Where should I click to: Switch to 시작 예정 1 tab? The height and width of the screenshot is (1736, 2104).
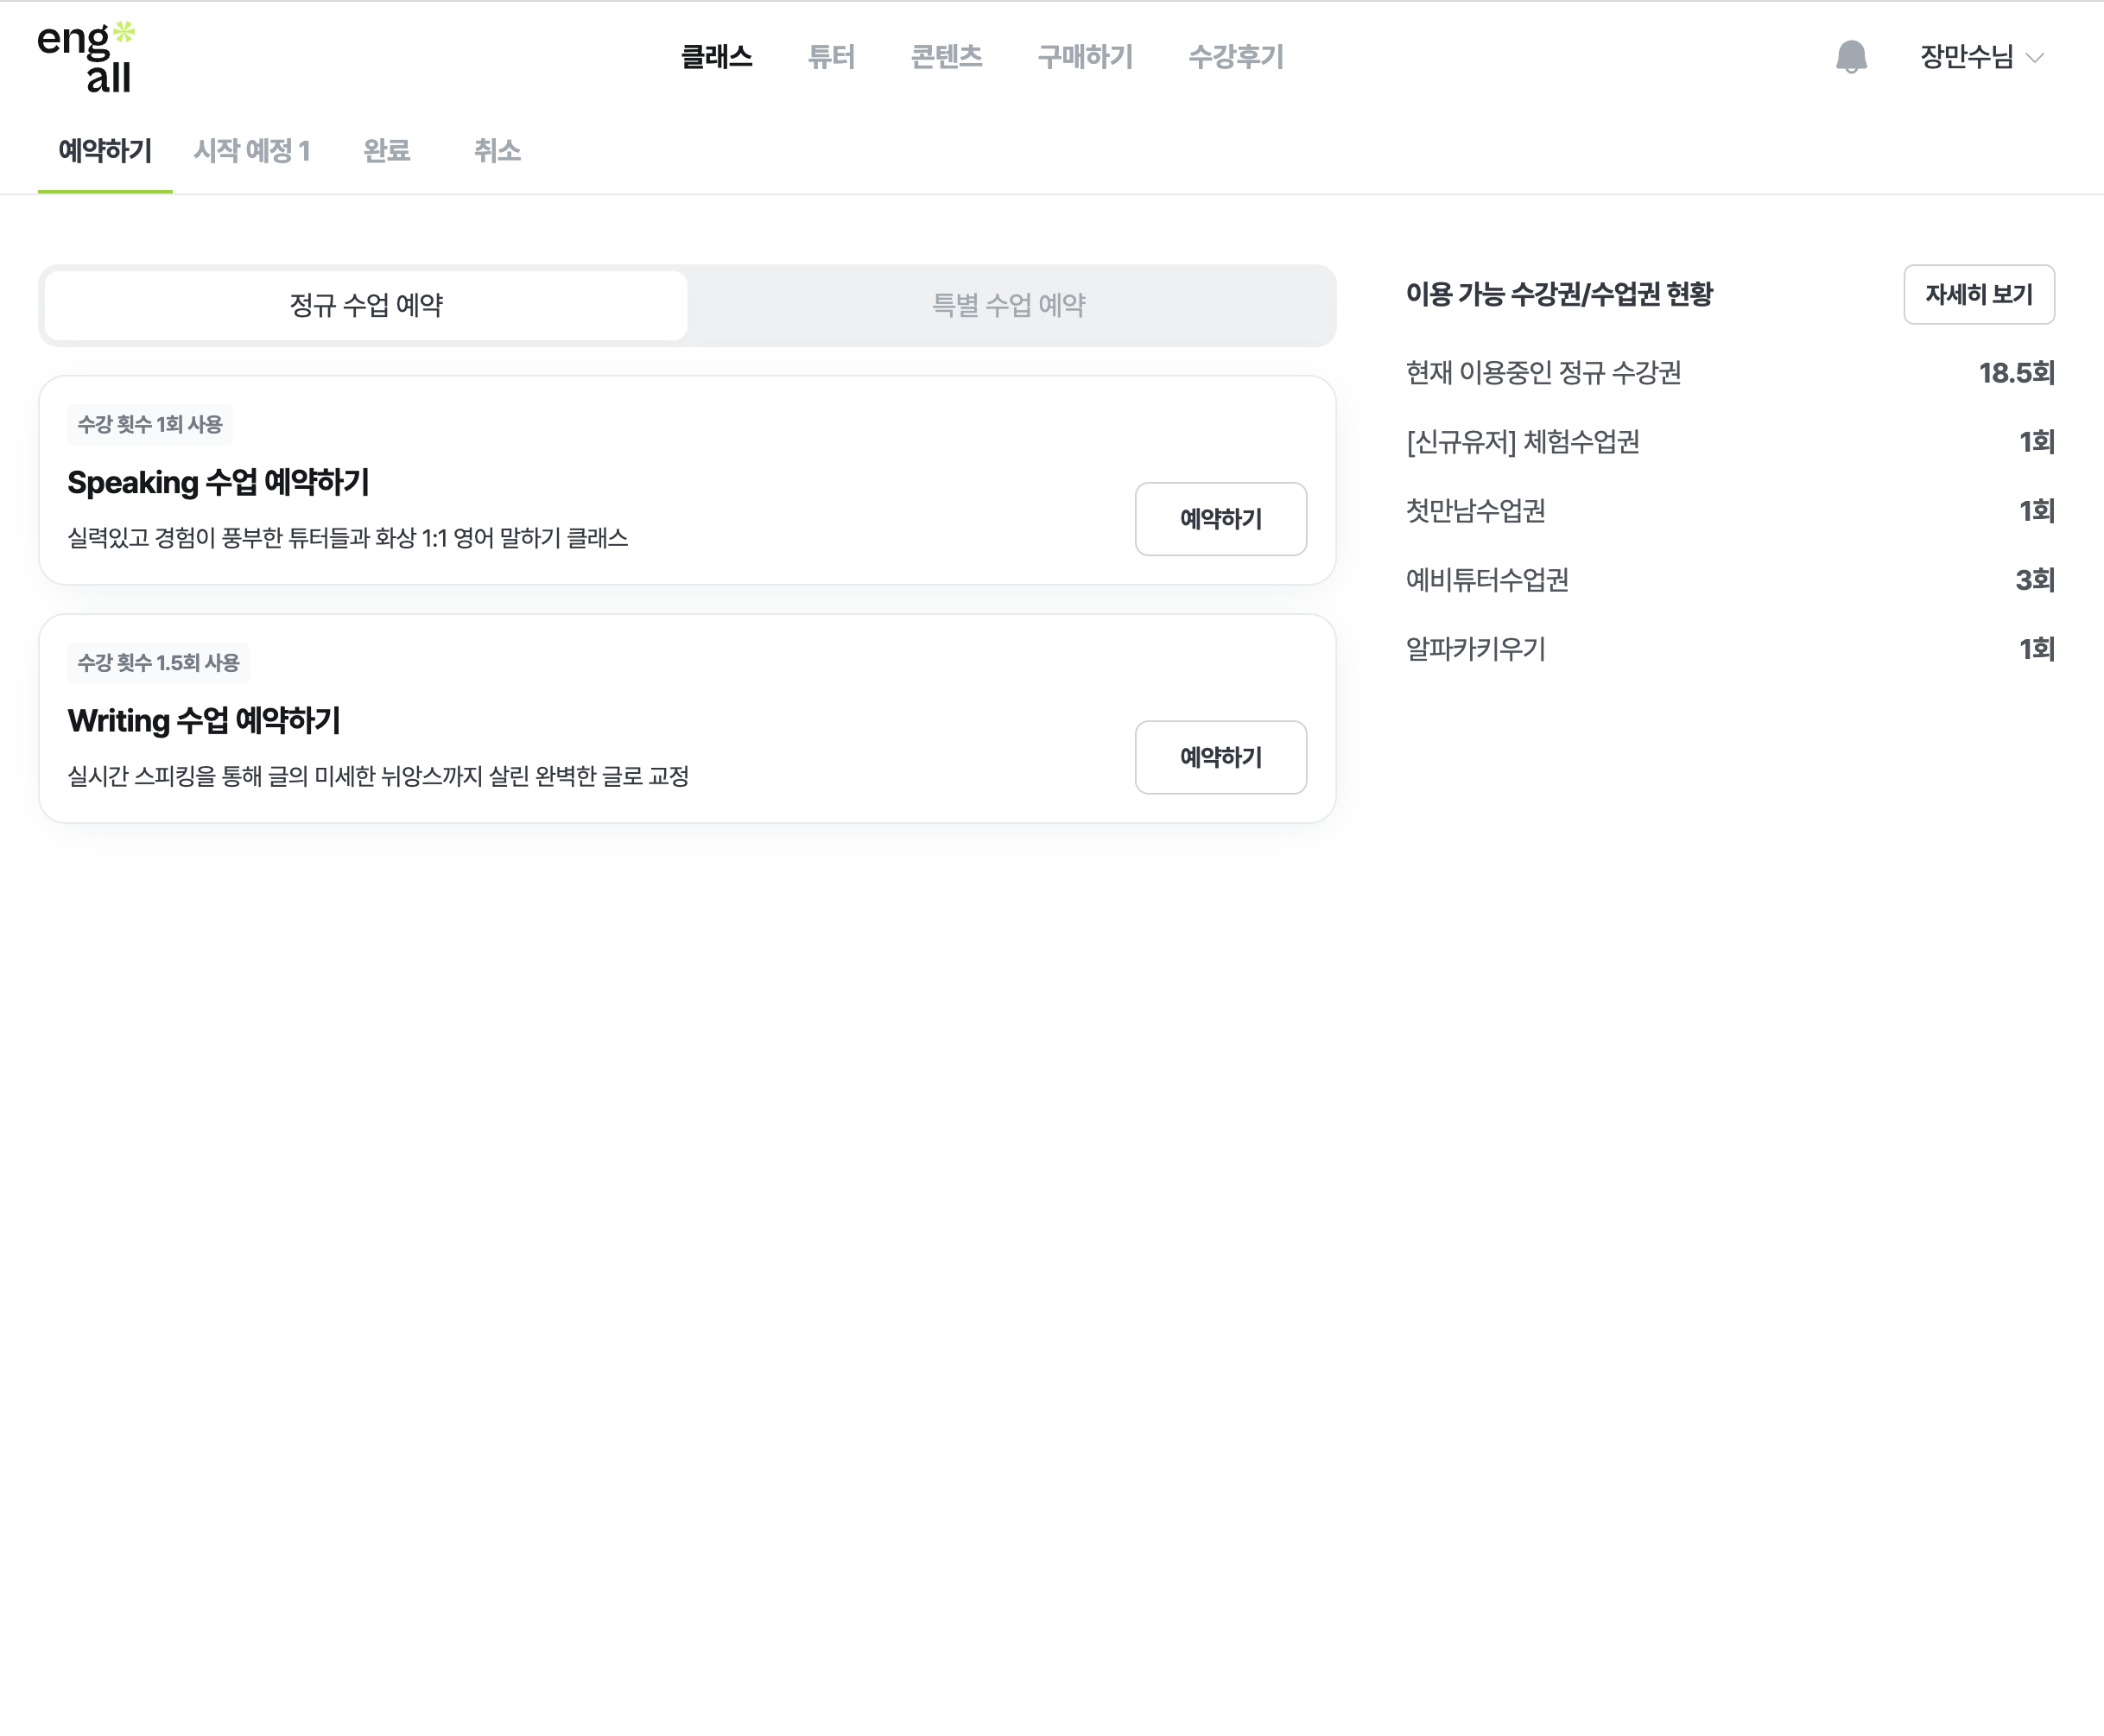[251, 151]
